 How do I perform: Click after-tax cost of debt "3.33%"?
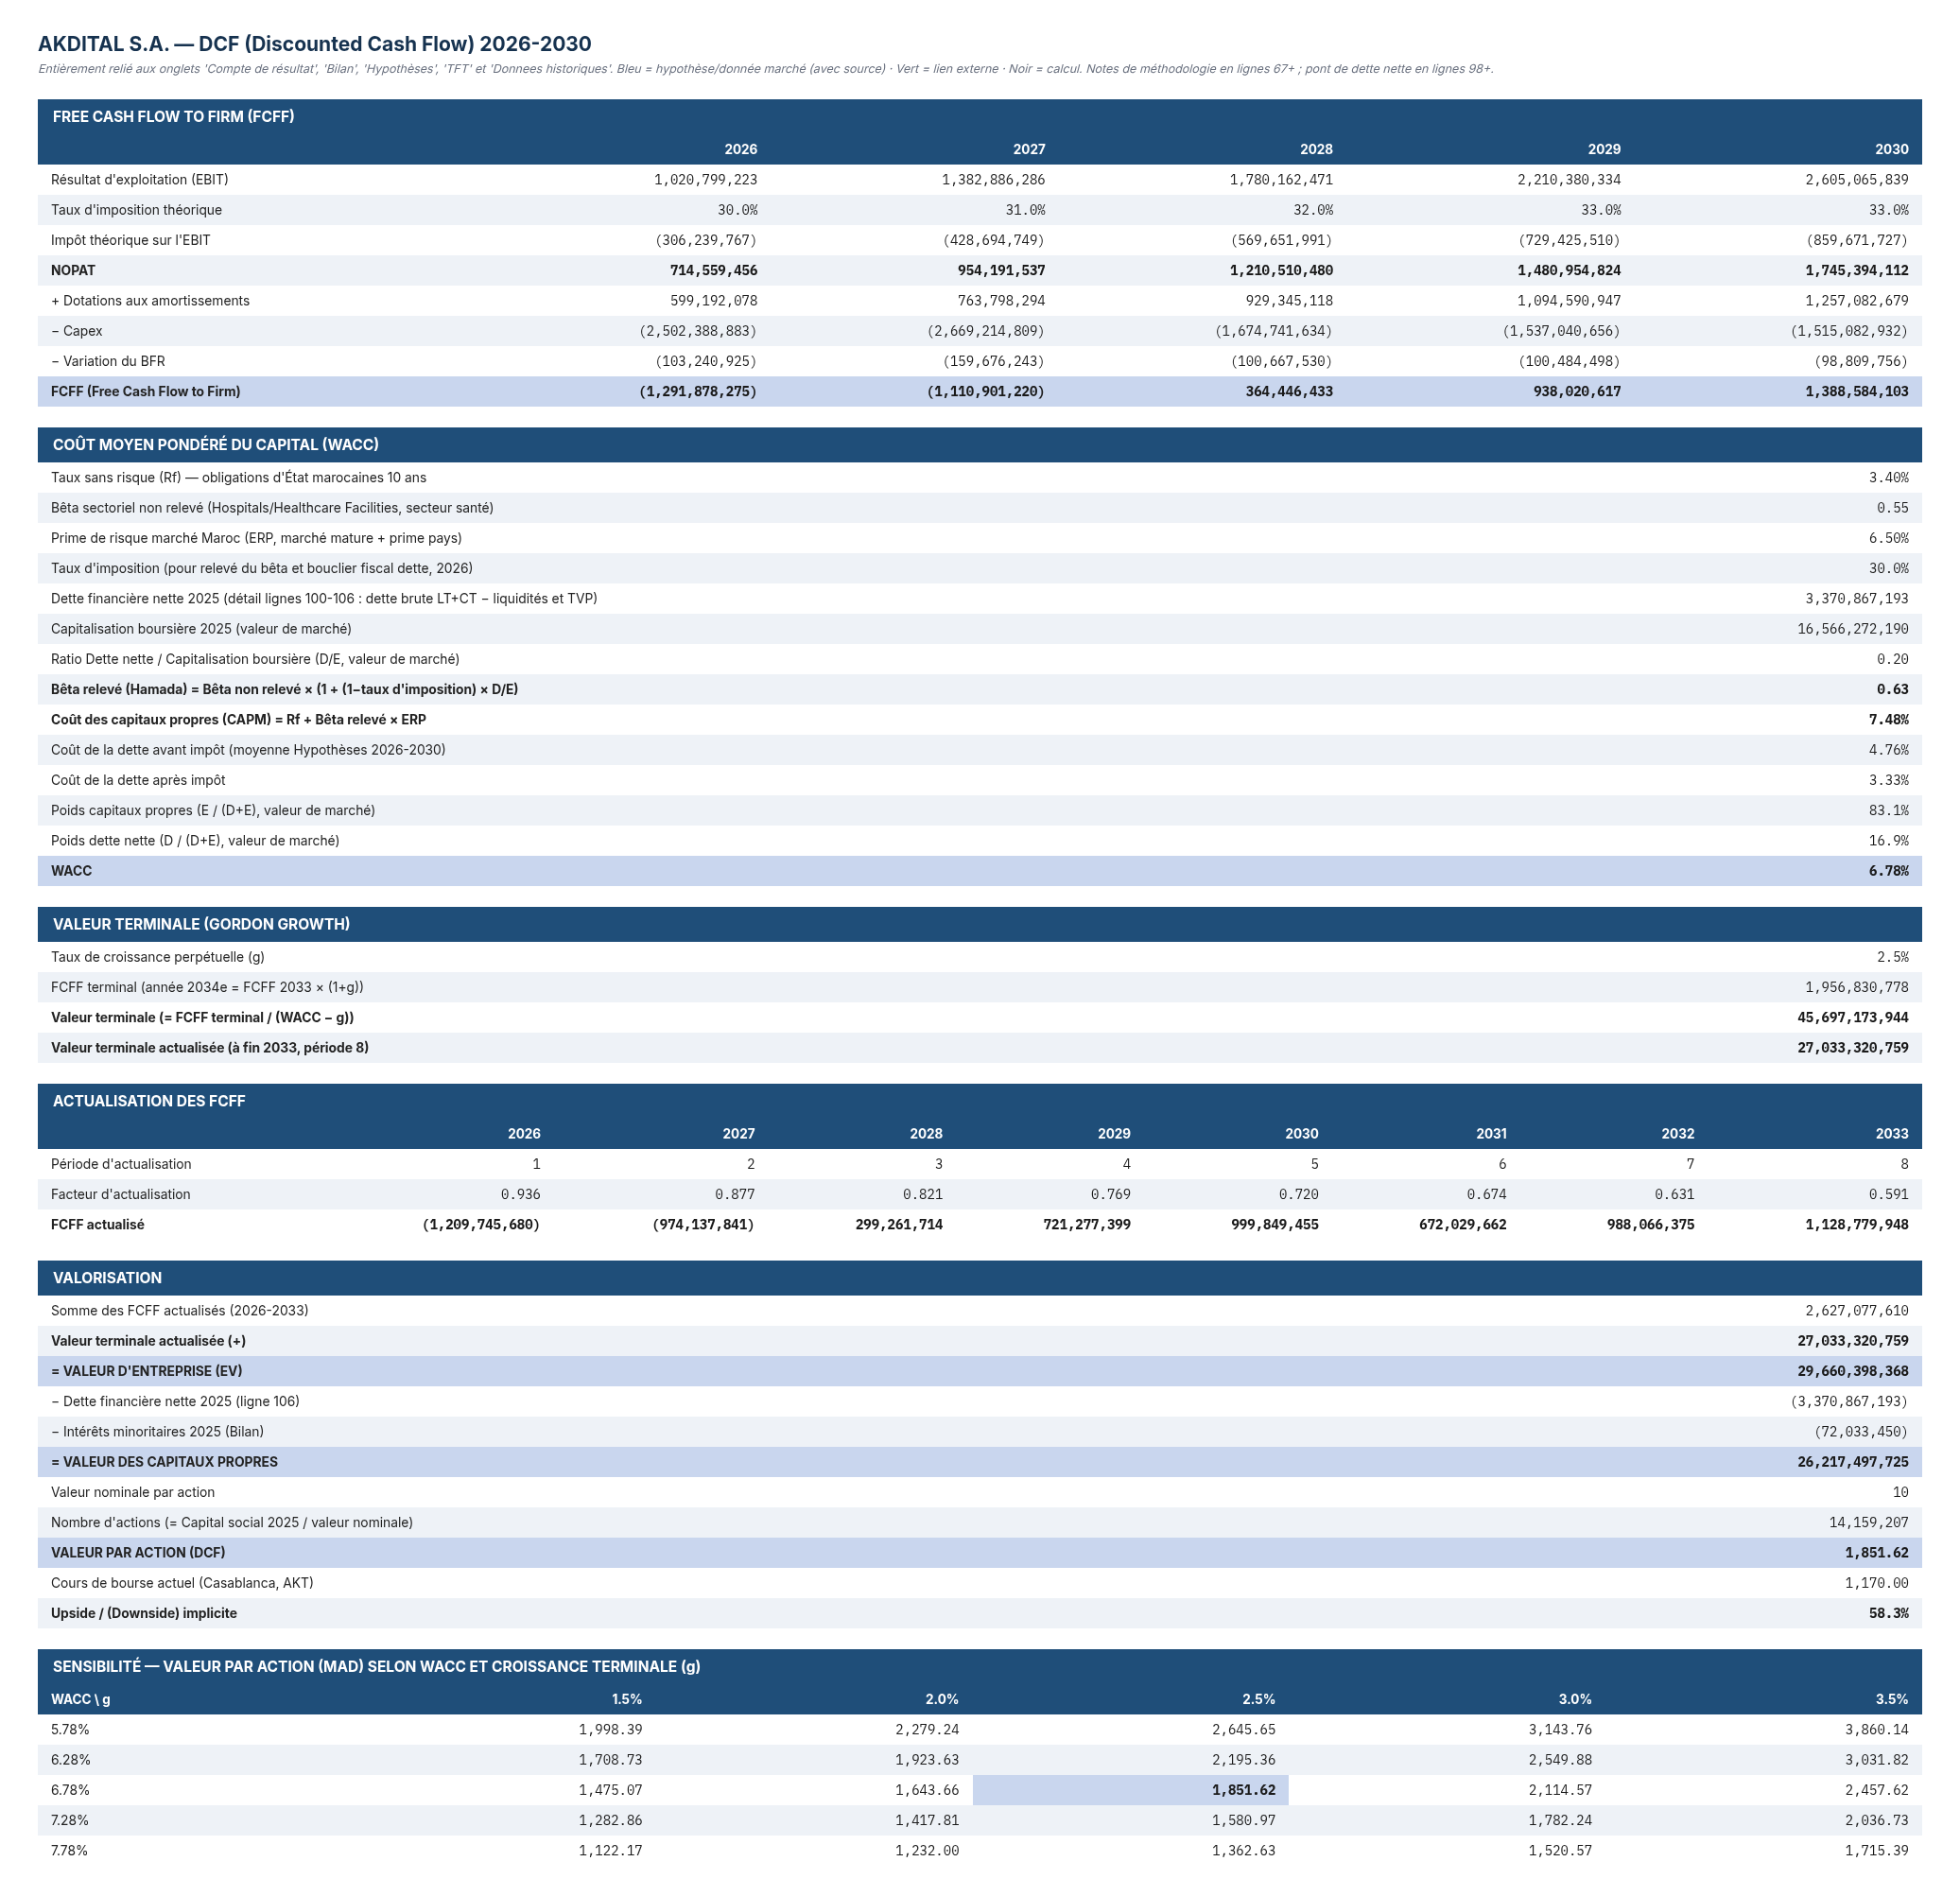pos(1888,780)
